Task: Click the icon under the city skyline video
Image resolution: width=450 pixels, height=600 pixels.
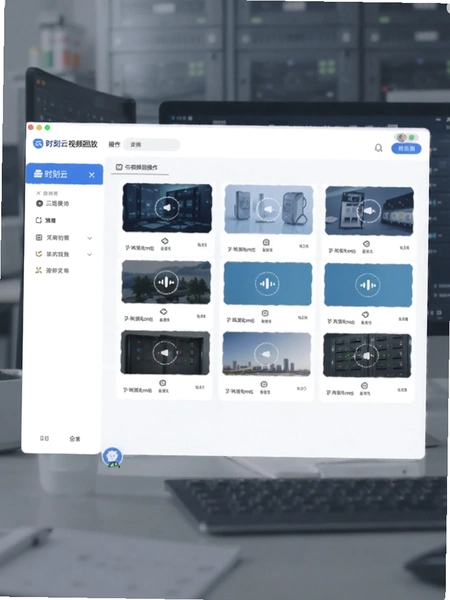Action: [x=264, y=384]
